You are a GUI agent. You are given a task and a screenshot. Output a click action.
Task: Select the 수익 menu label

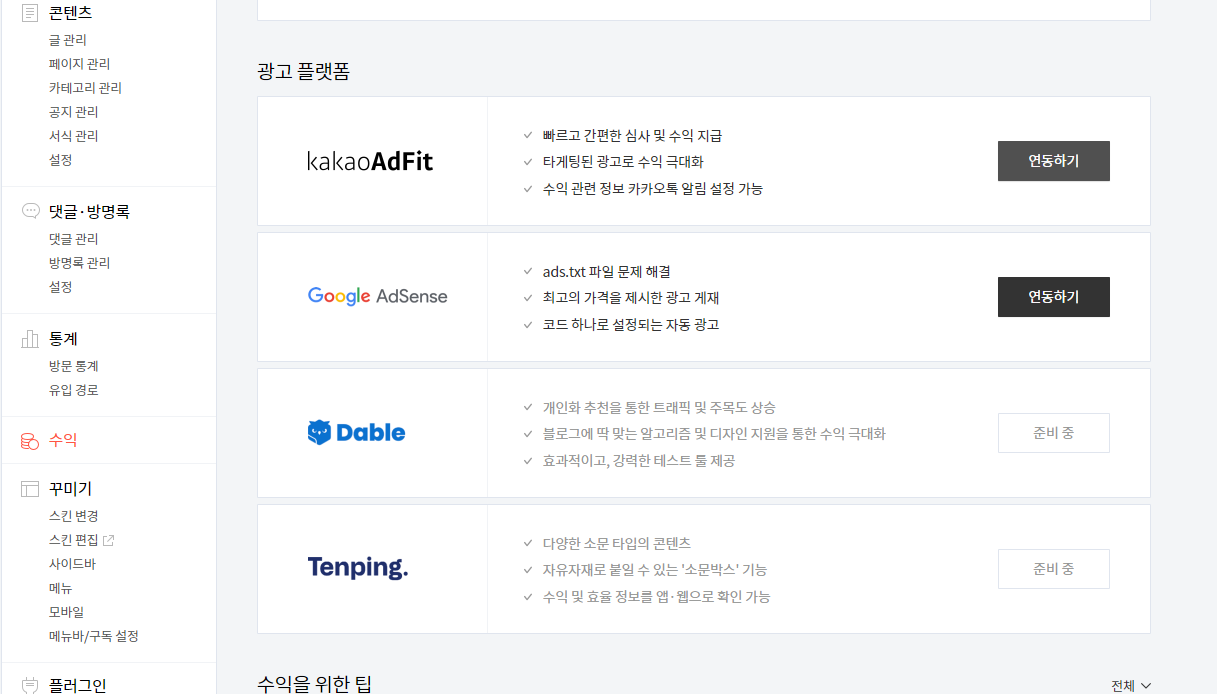63,440
